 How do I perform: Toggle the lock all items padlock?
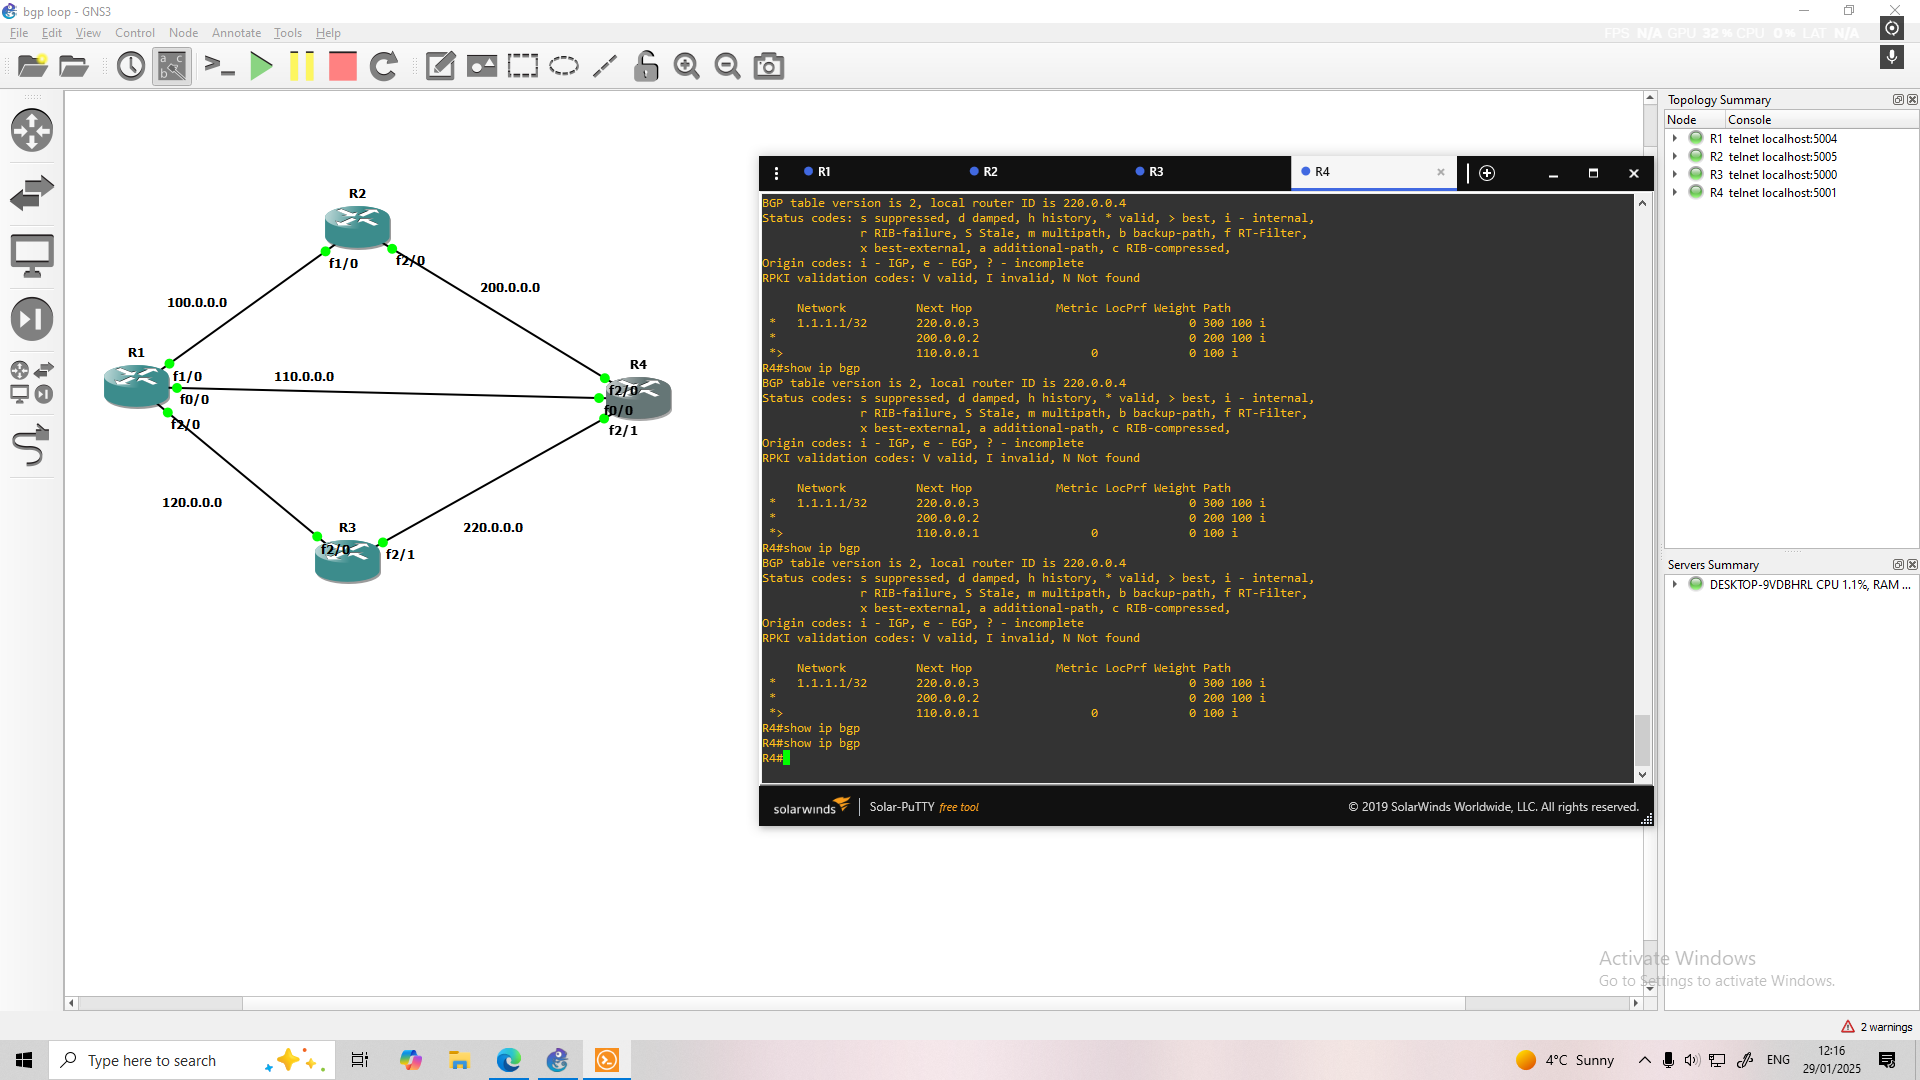(646, 66)
